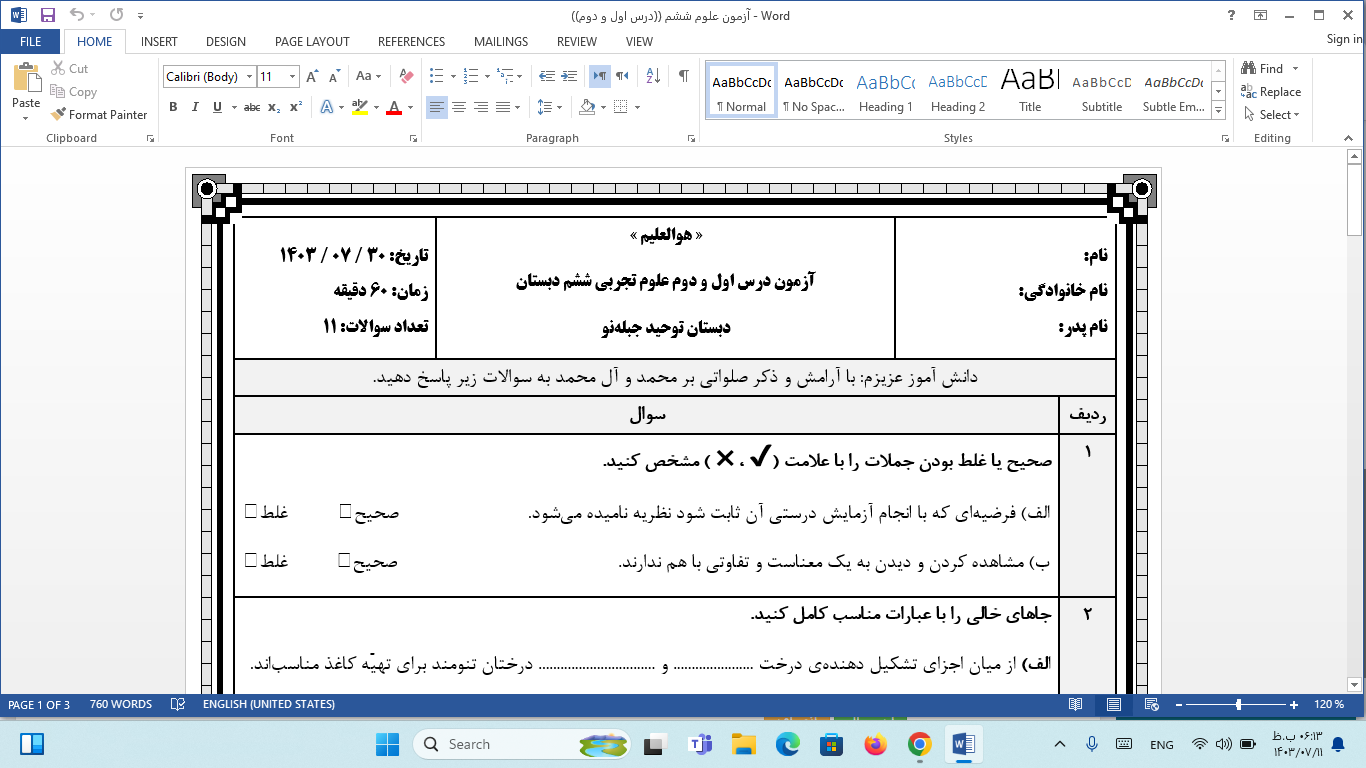Open the FILE tab

pyautogui.click(x=30, y=42)
